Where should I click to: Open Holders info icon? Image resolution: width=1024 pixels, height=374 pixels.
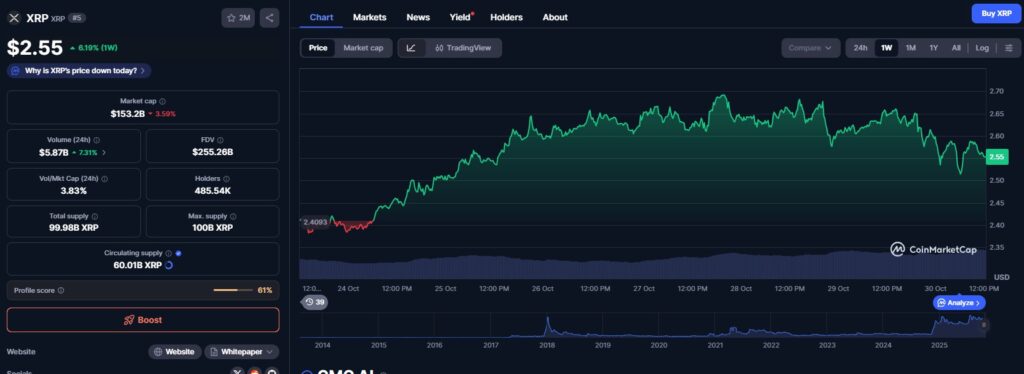tap(226, 178)
